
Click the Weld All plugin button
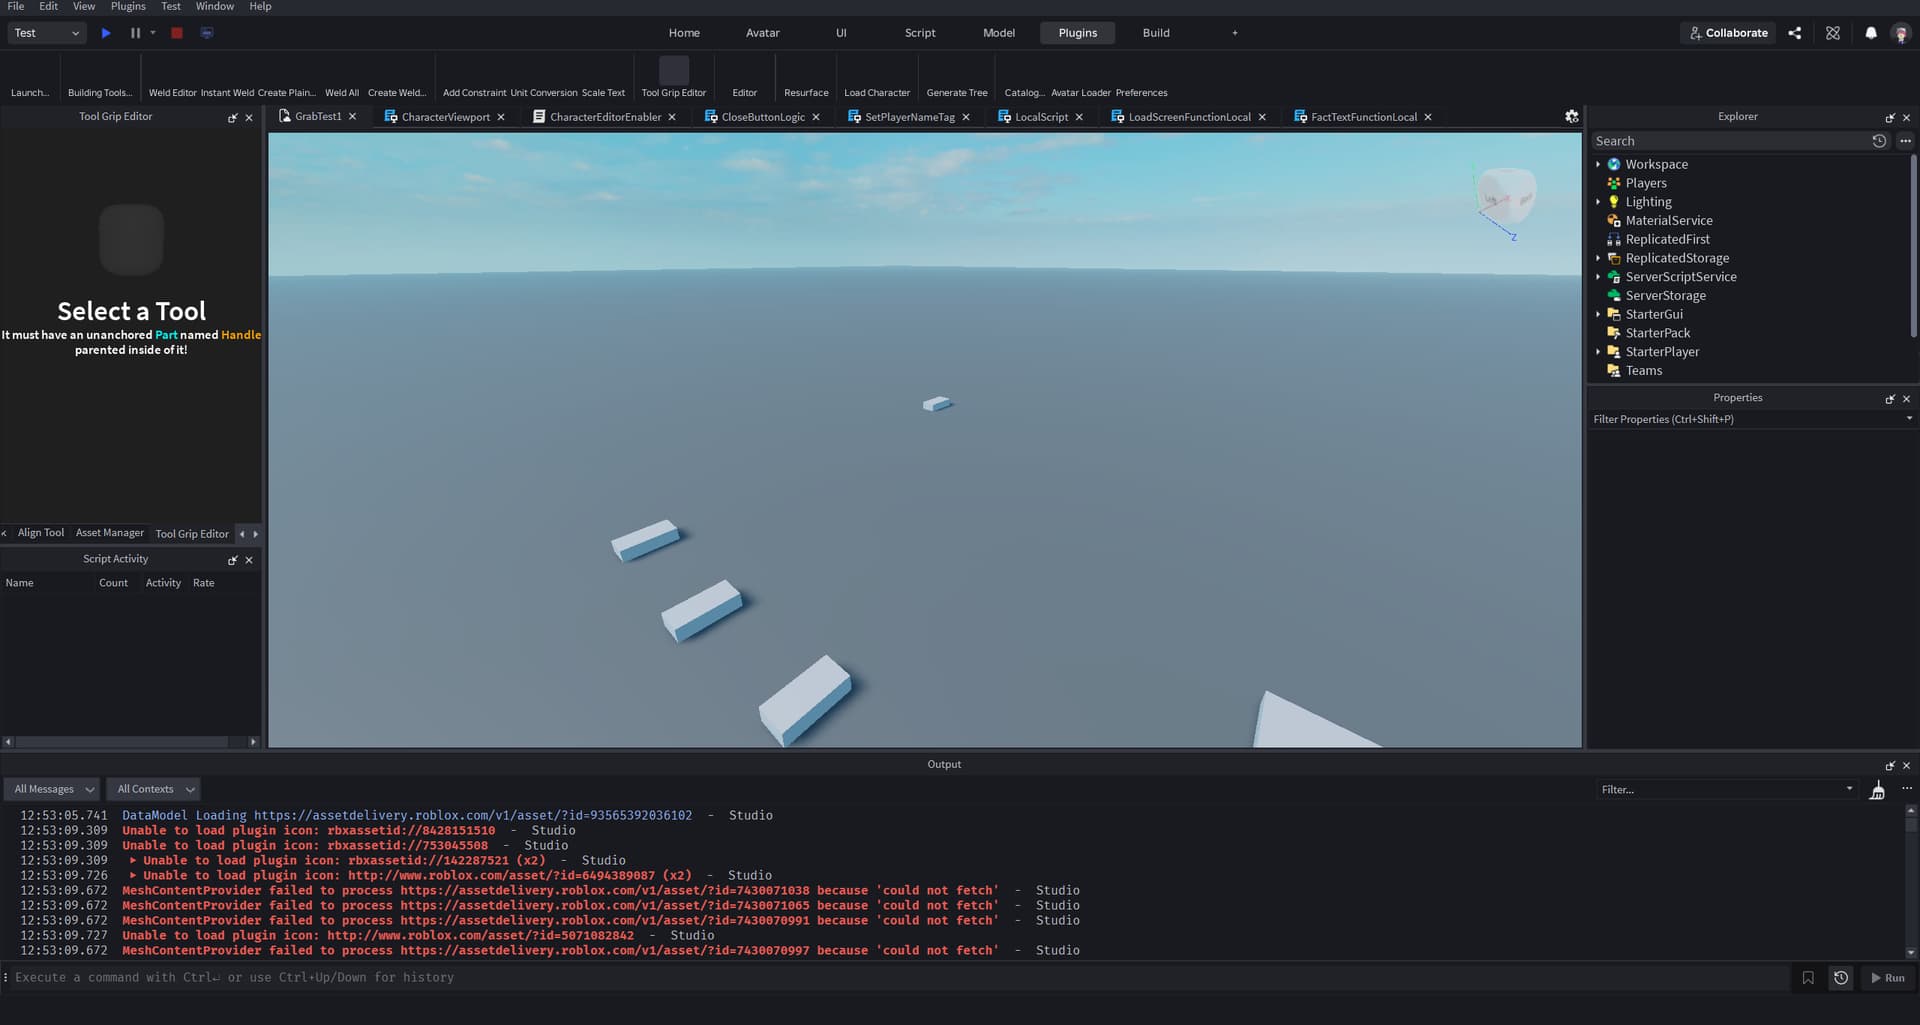coord(342,78)
